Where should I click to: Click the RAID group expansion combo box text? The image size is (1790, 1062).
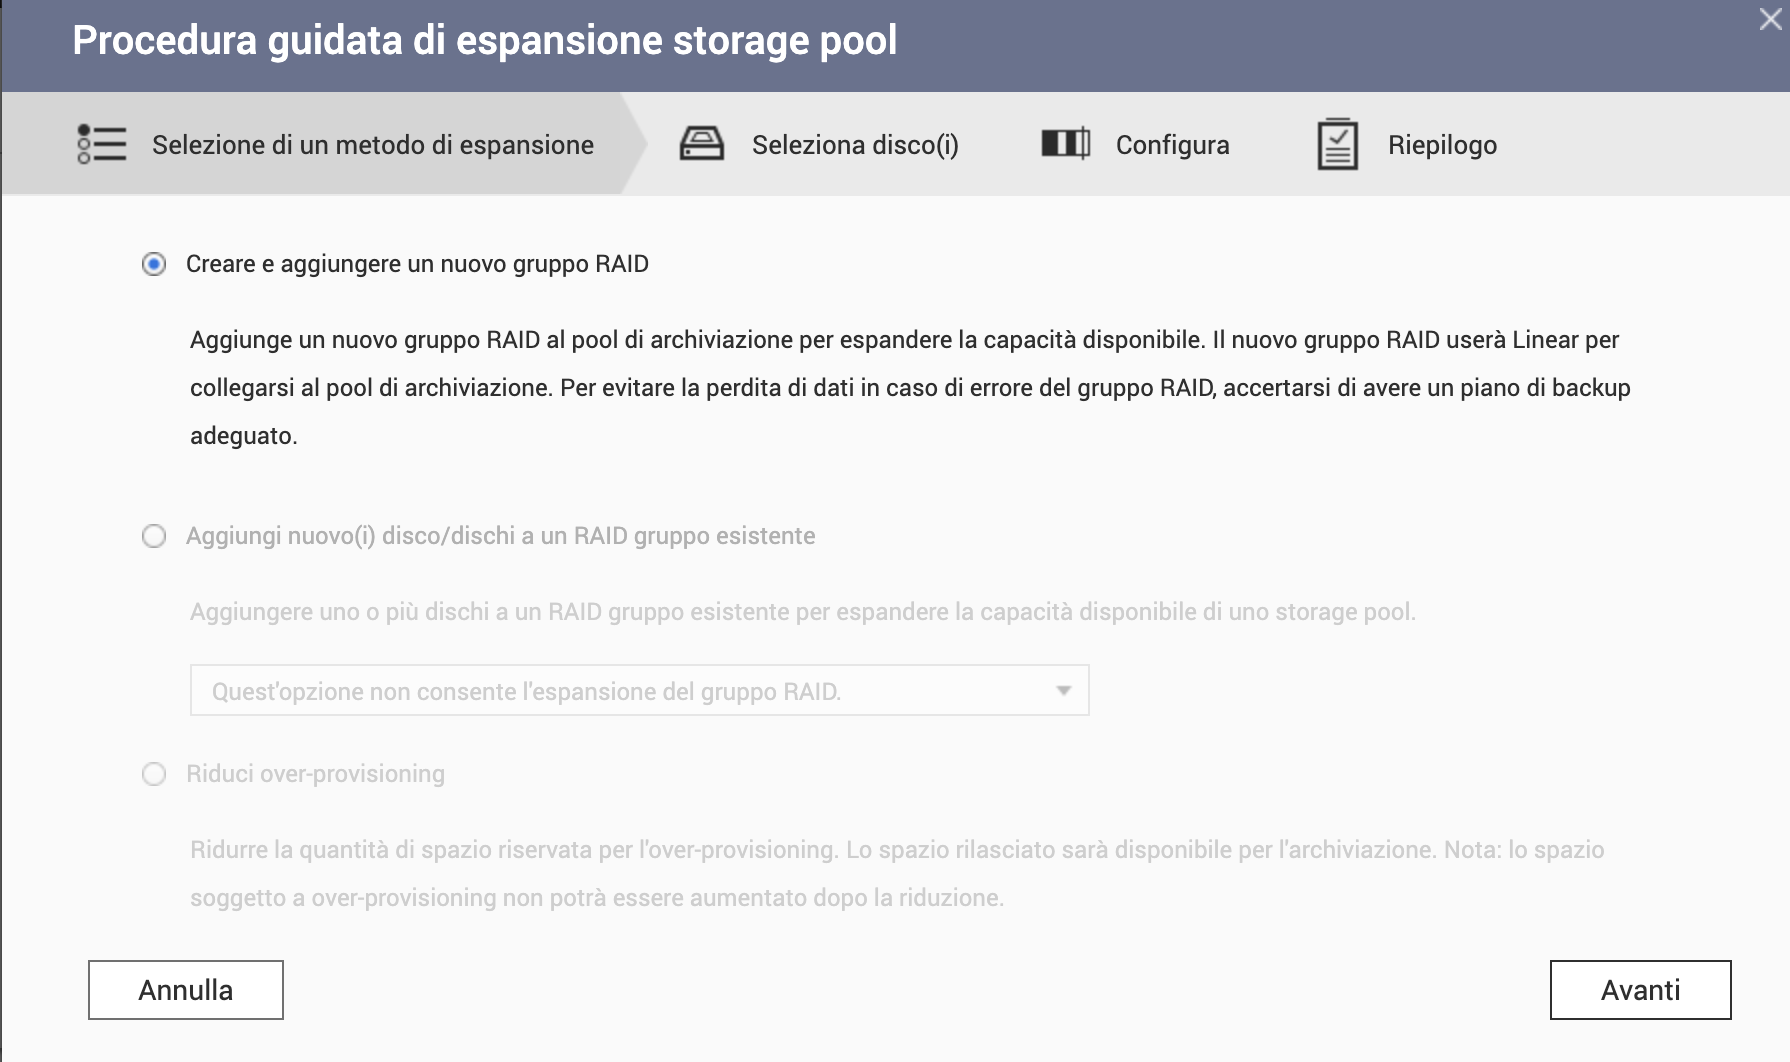coord(526,691)
